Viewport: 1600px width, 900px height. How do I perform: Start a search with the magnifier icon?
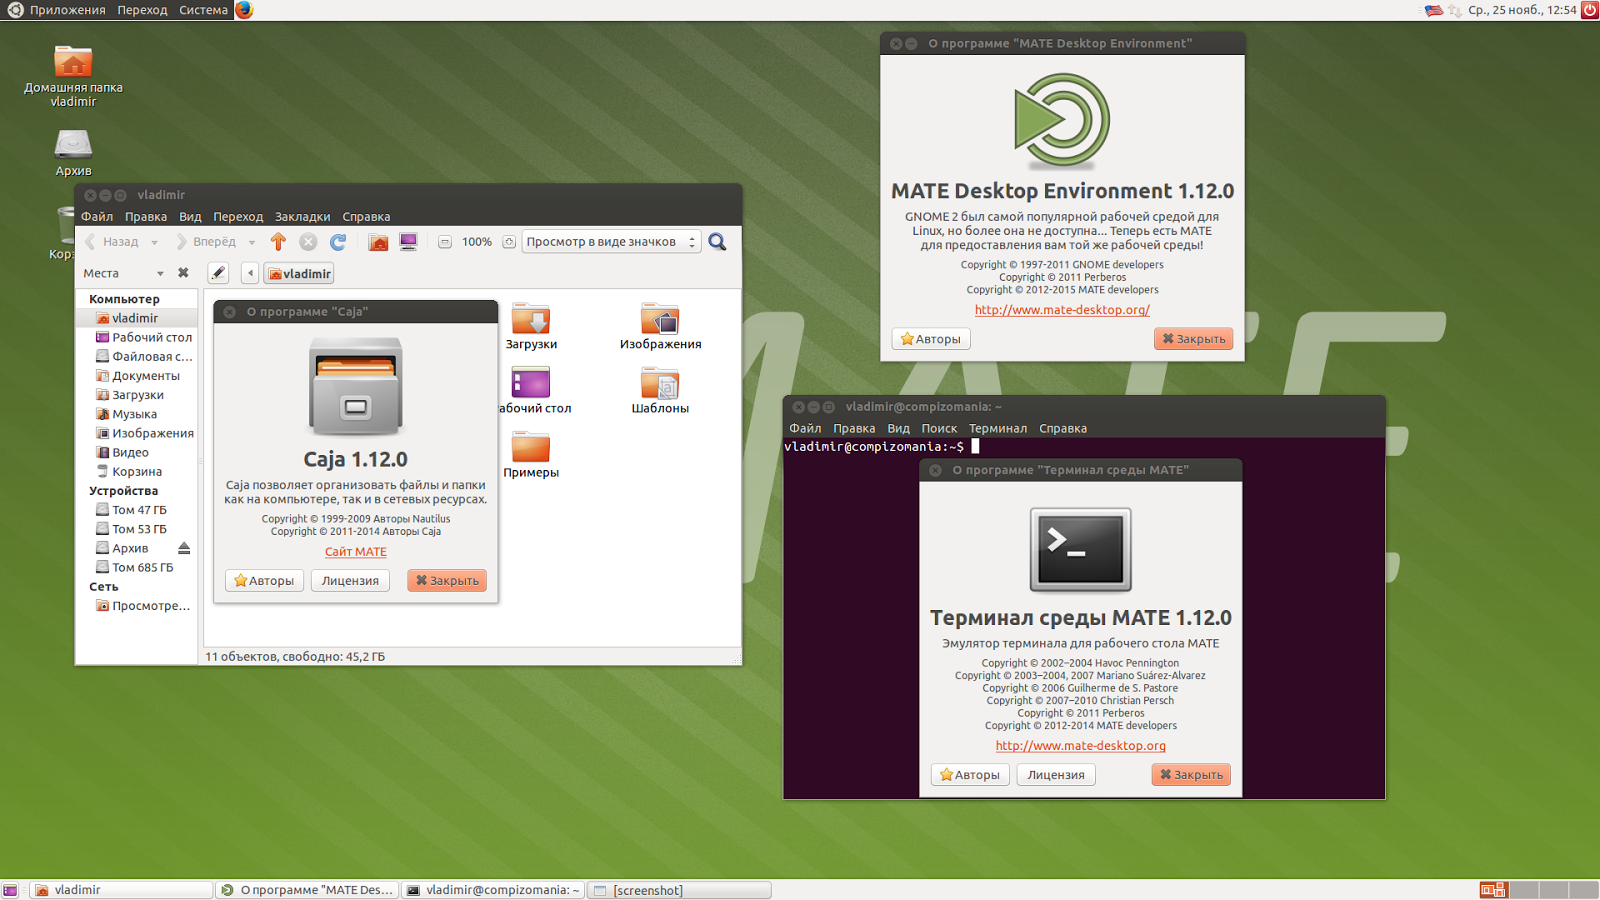coord(718,241)
